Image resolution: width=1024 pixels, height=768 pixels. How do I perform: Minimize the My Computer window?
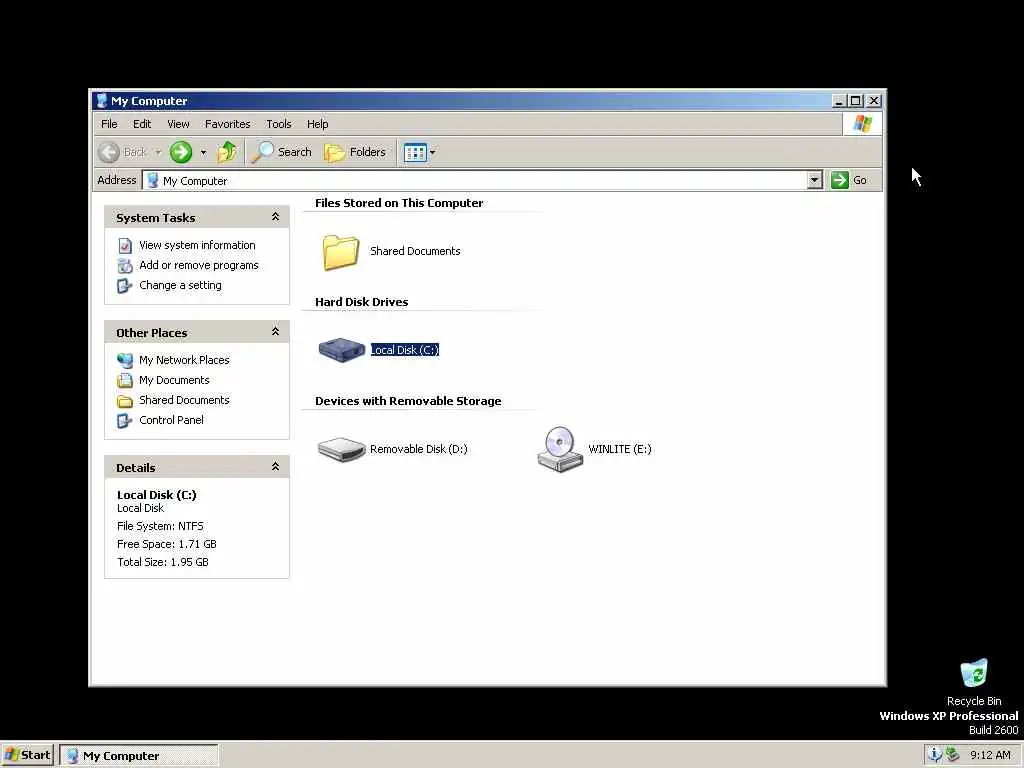pyautogui.click(x=840, y=101)
